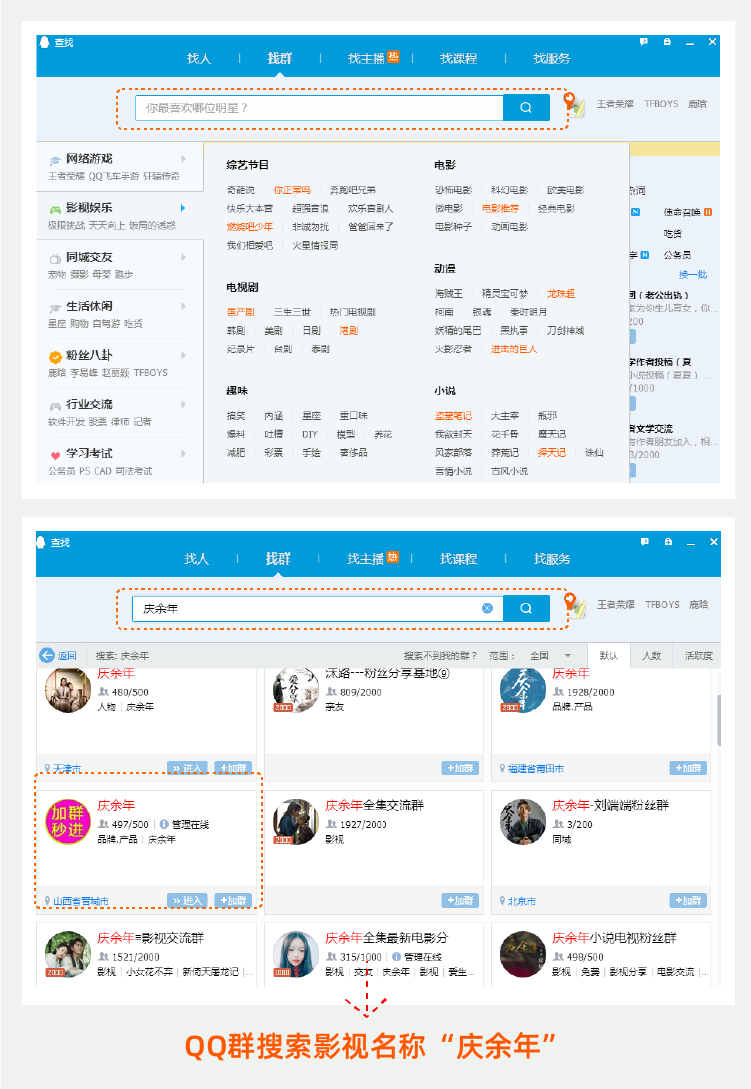Click the 同城交友 category icon

(x=55, y=258)
